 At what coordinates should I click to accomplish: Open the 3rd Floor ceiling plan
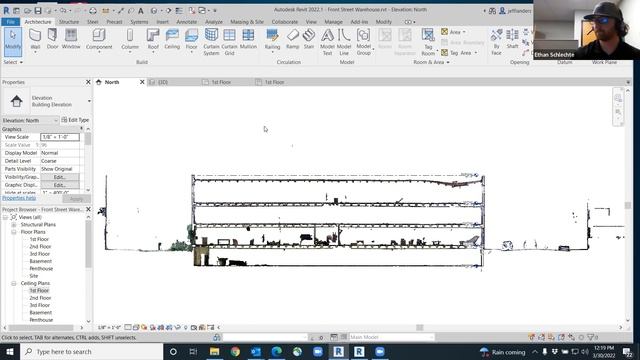click(x=40, y=305)
